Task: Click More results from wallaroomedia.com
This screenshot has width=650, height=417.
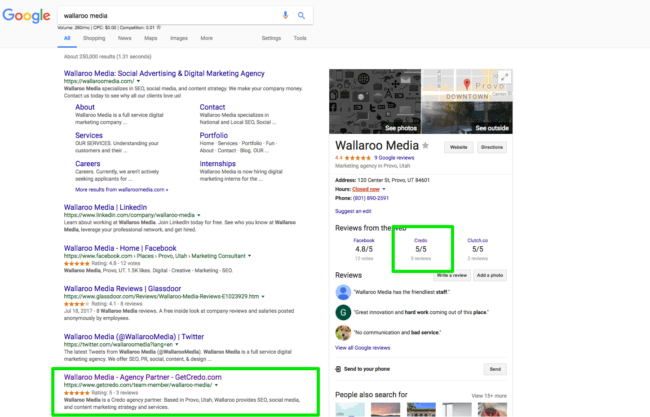Action: tap(121, 190)
